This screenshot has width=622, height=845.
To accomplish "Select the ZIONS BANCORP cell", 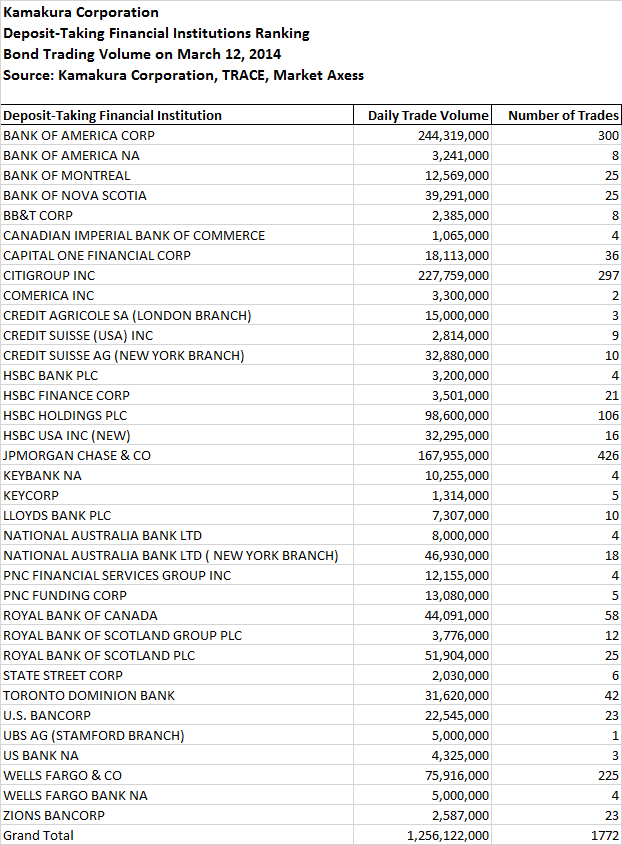I will (x=177, y=815).
